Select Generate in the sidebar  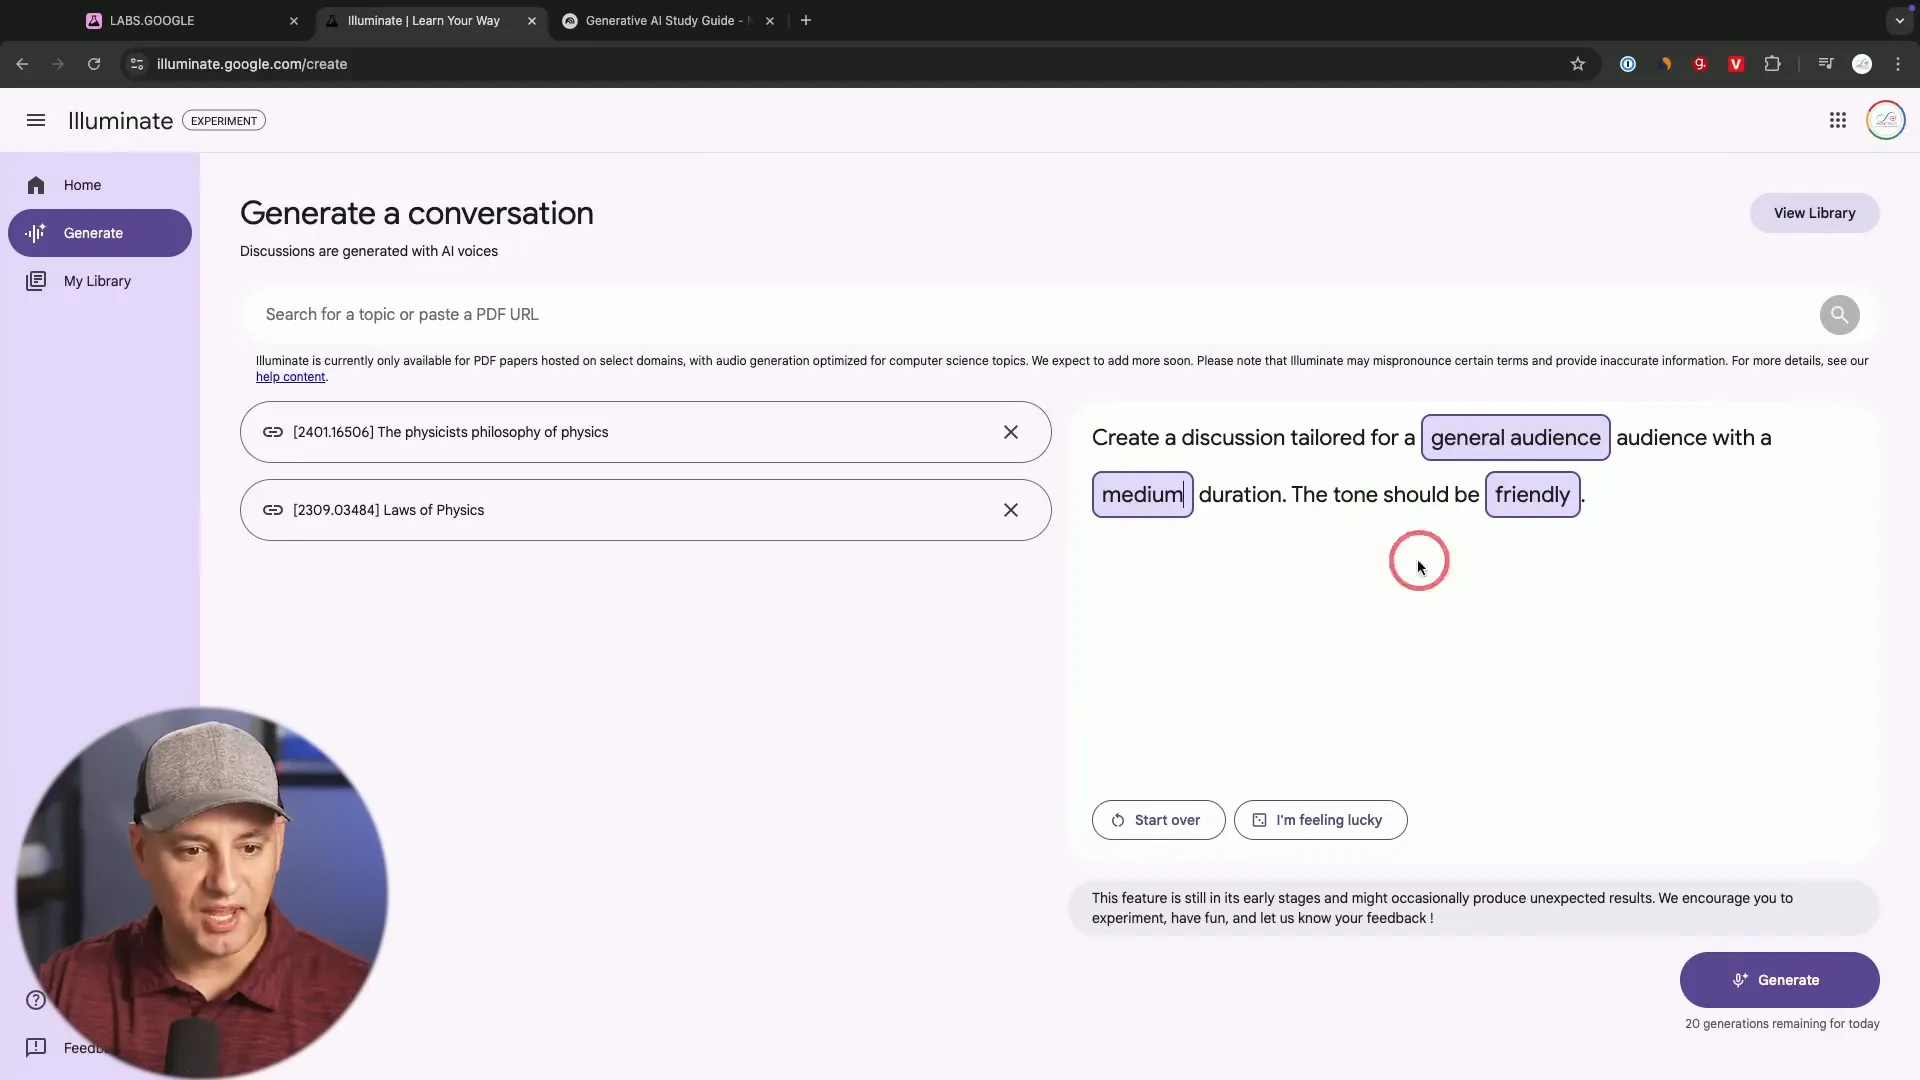(100, 233)
